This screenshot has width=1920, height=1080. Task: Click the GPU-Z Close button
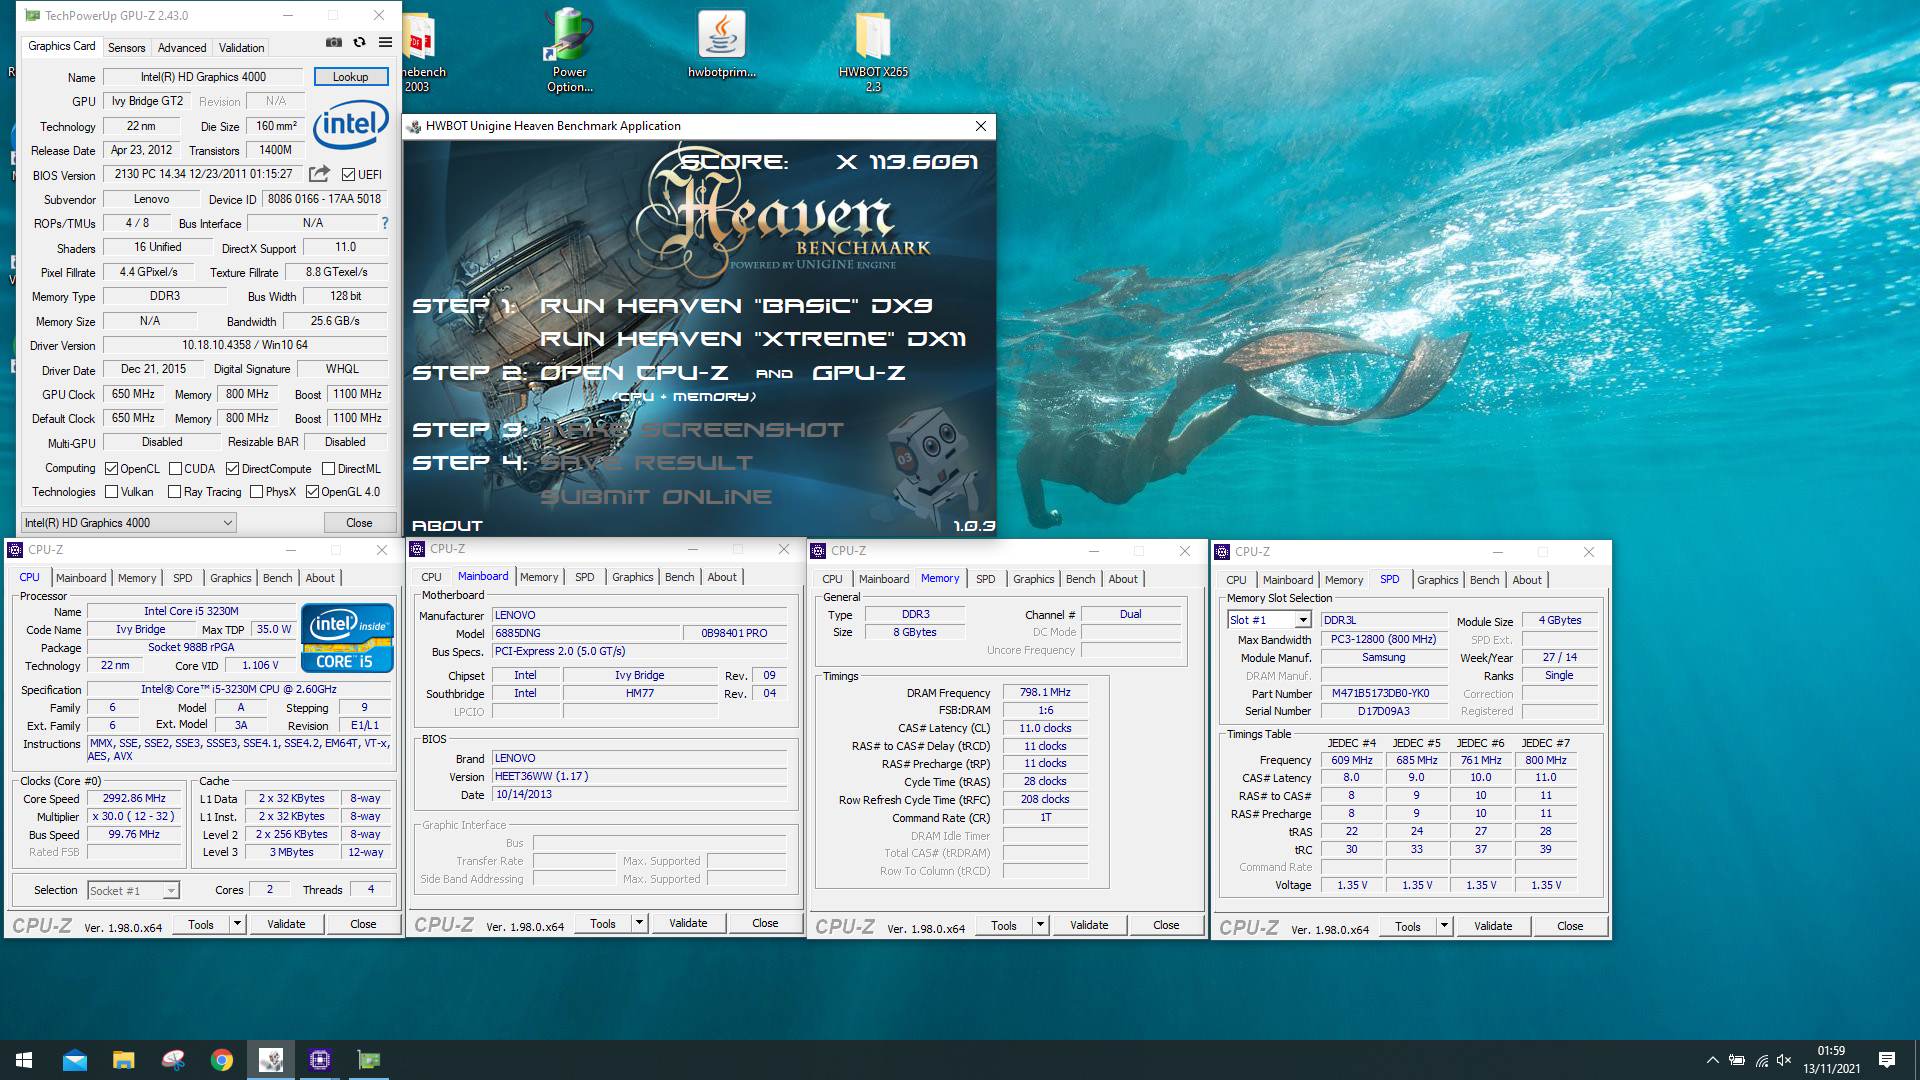[359, 523]
